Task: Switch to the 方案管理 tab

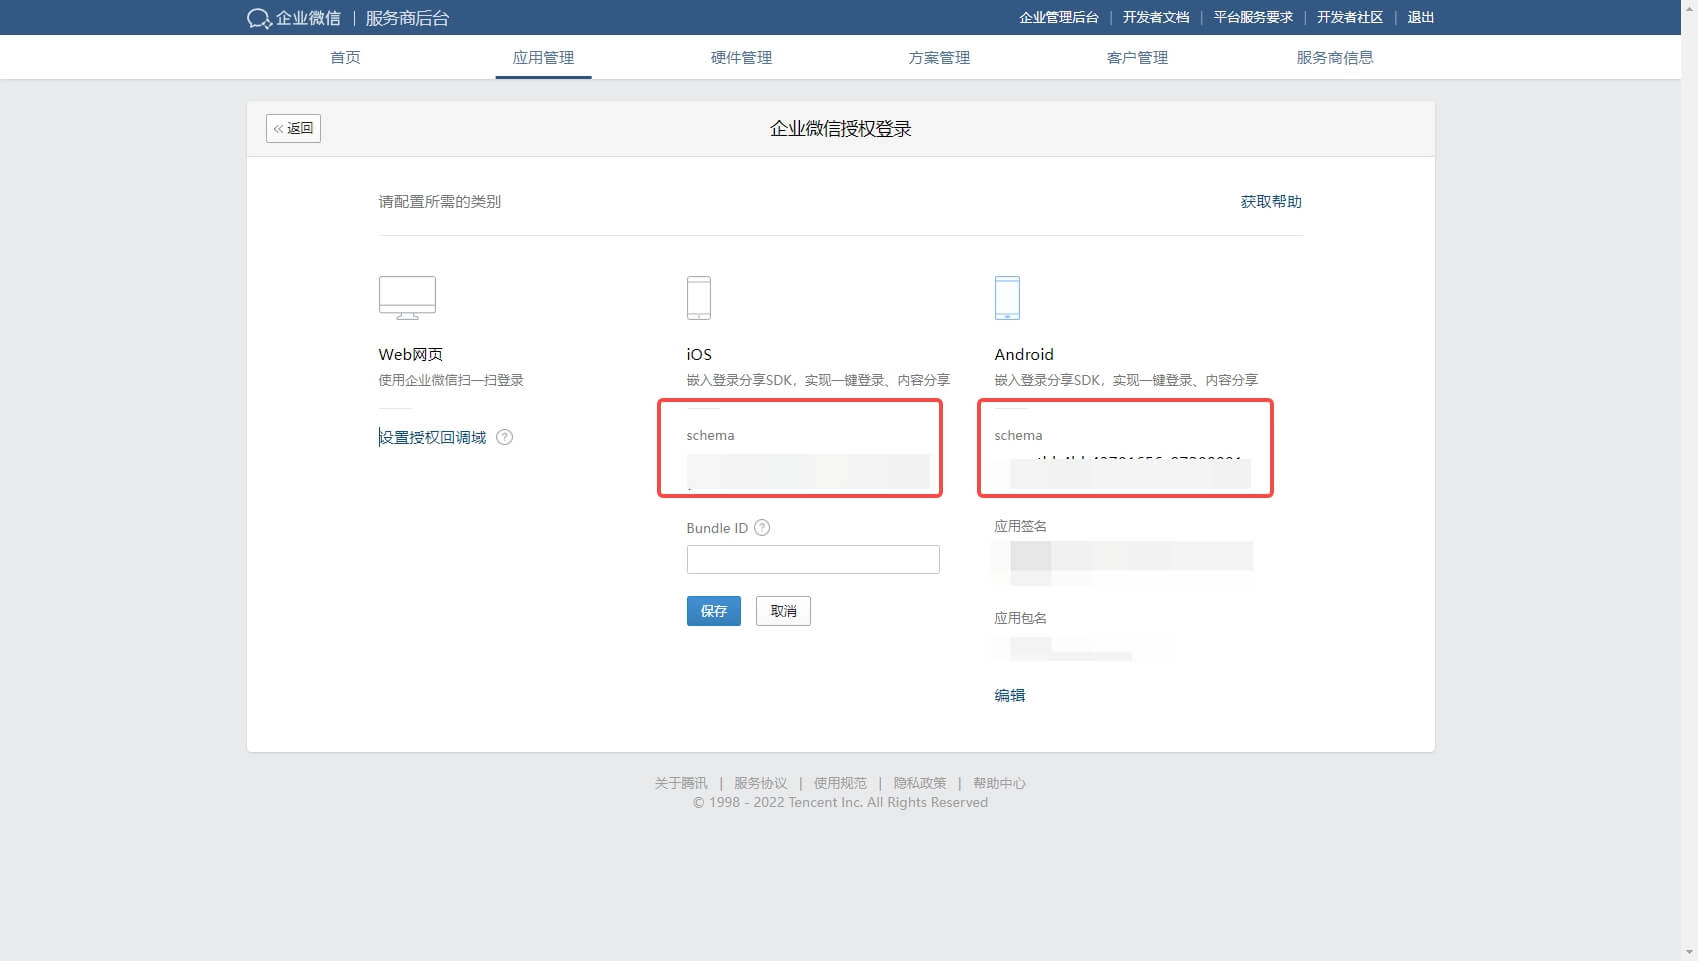Action: (x=938, y=57)
